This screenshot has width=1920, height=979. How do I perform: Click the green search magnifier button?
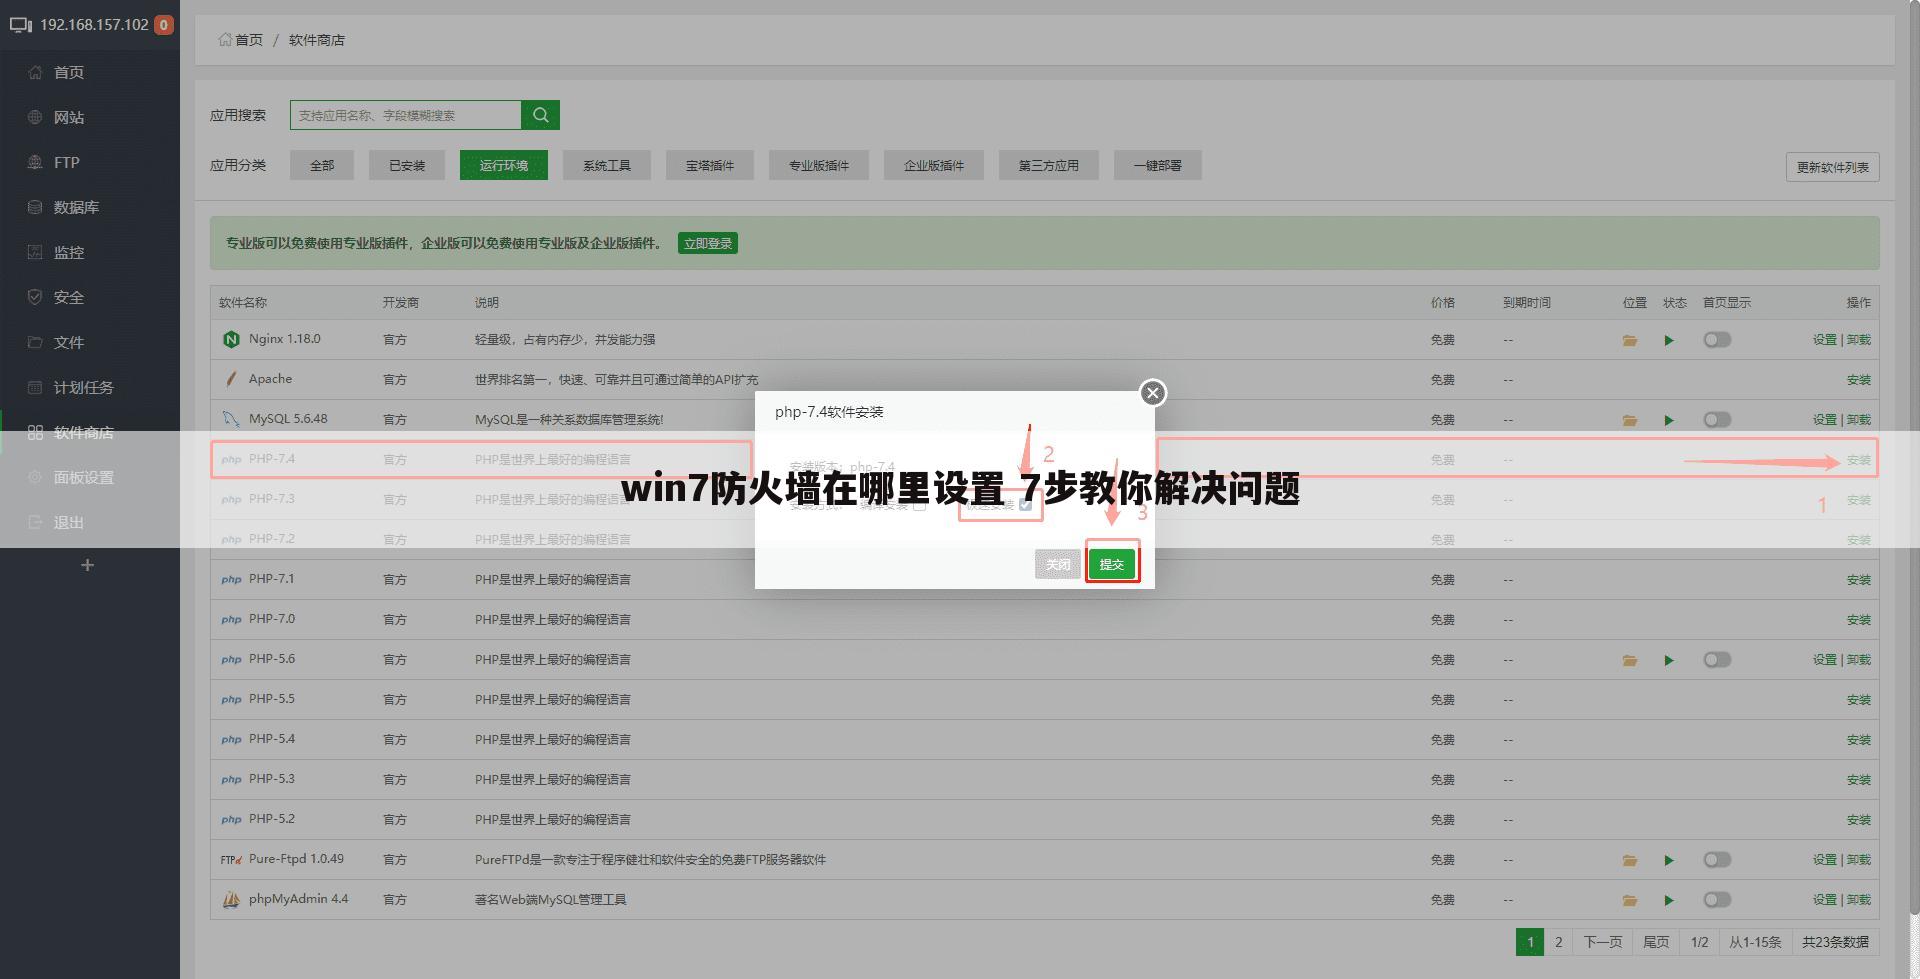(x=540, y=115)
